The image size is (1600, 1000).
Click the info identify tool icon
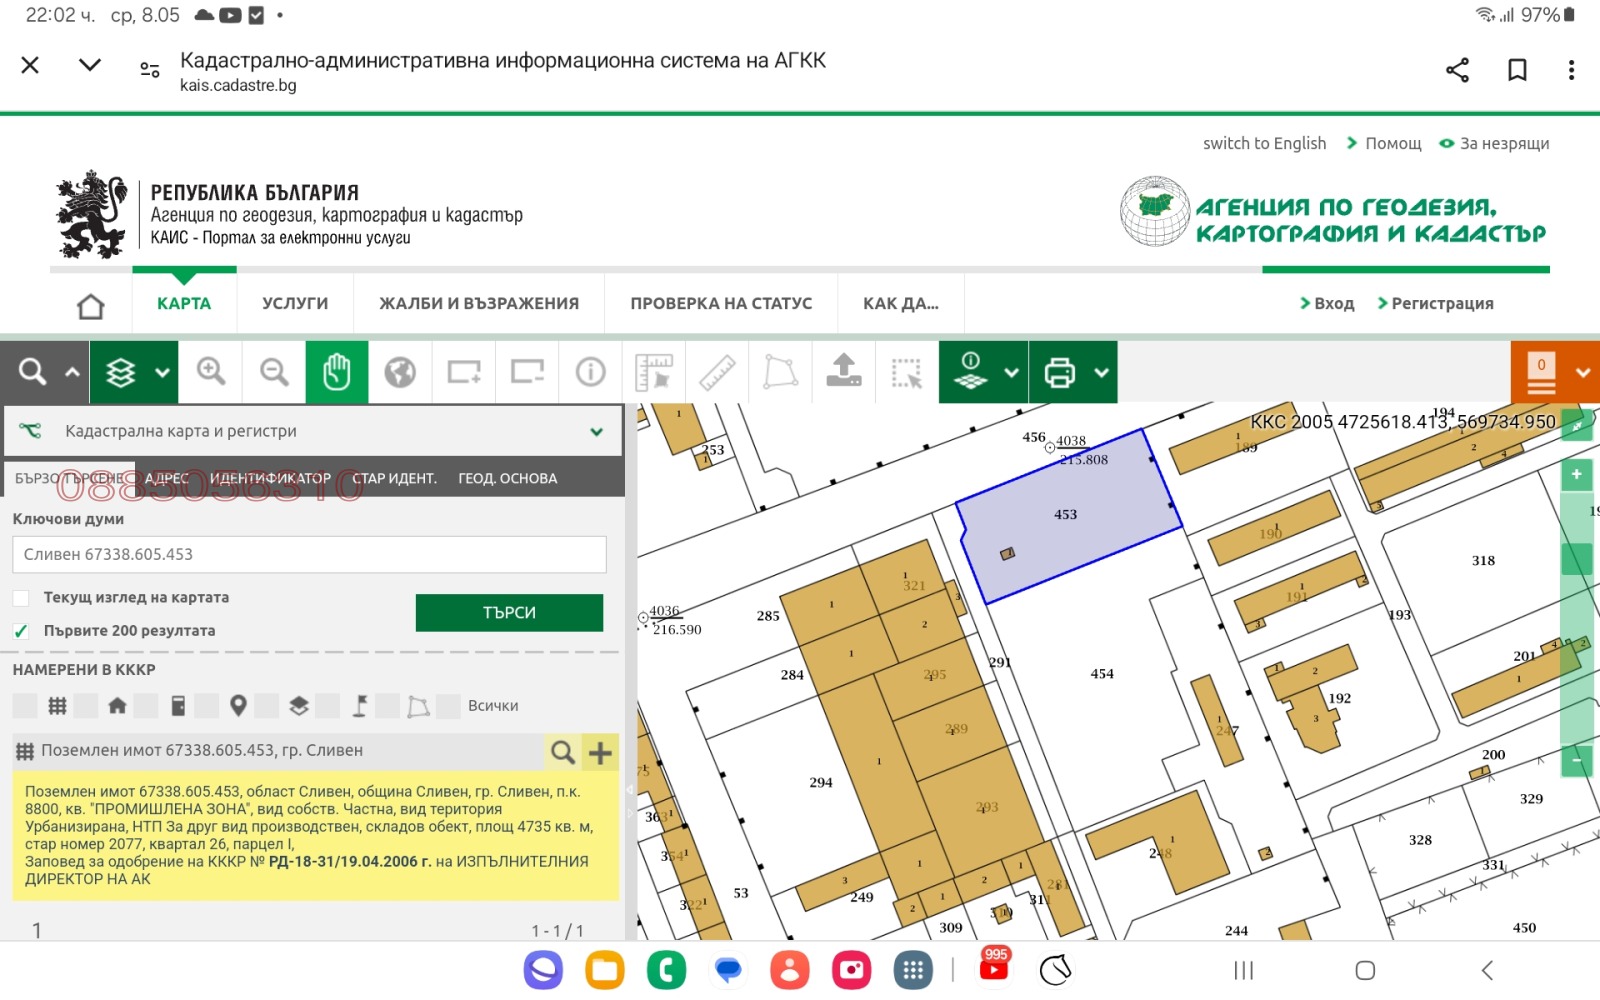coord(590,372)
